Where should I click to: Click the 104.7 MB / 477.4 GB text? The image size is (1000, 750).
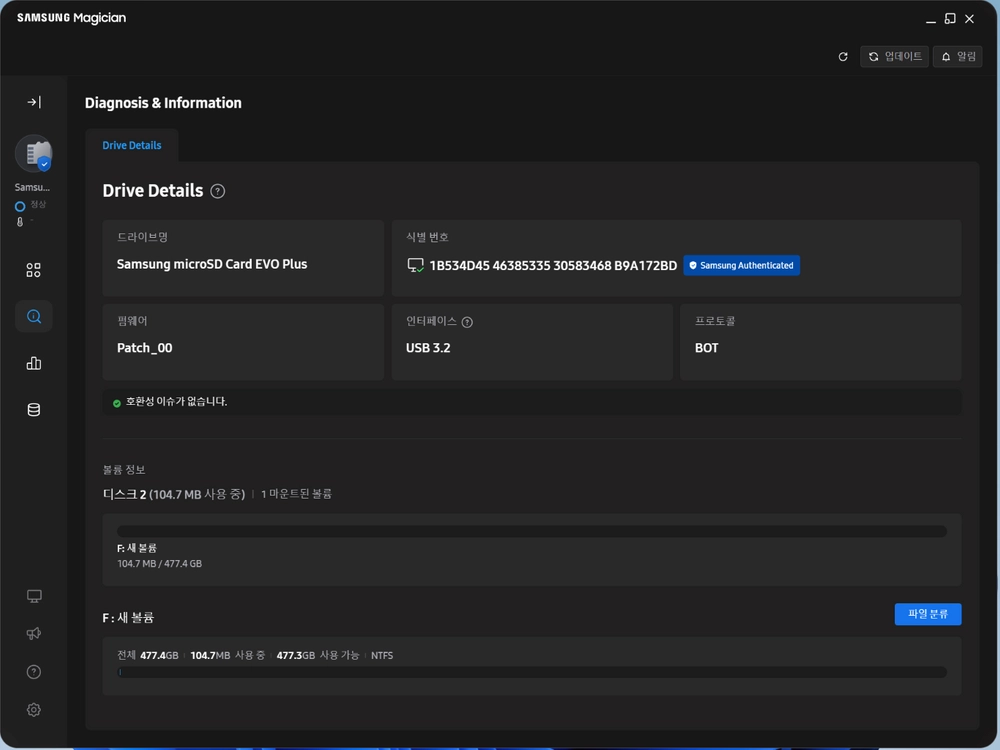point(159,564)
